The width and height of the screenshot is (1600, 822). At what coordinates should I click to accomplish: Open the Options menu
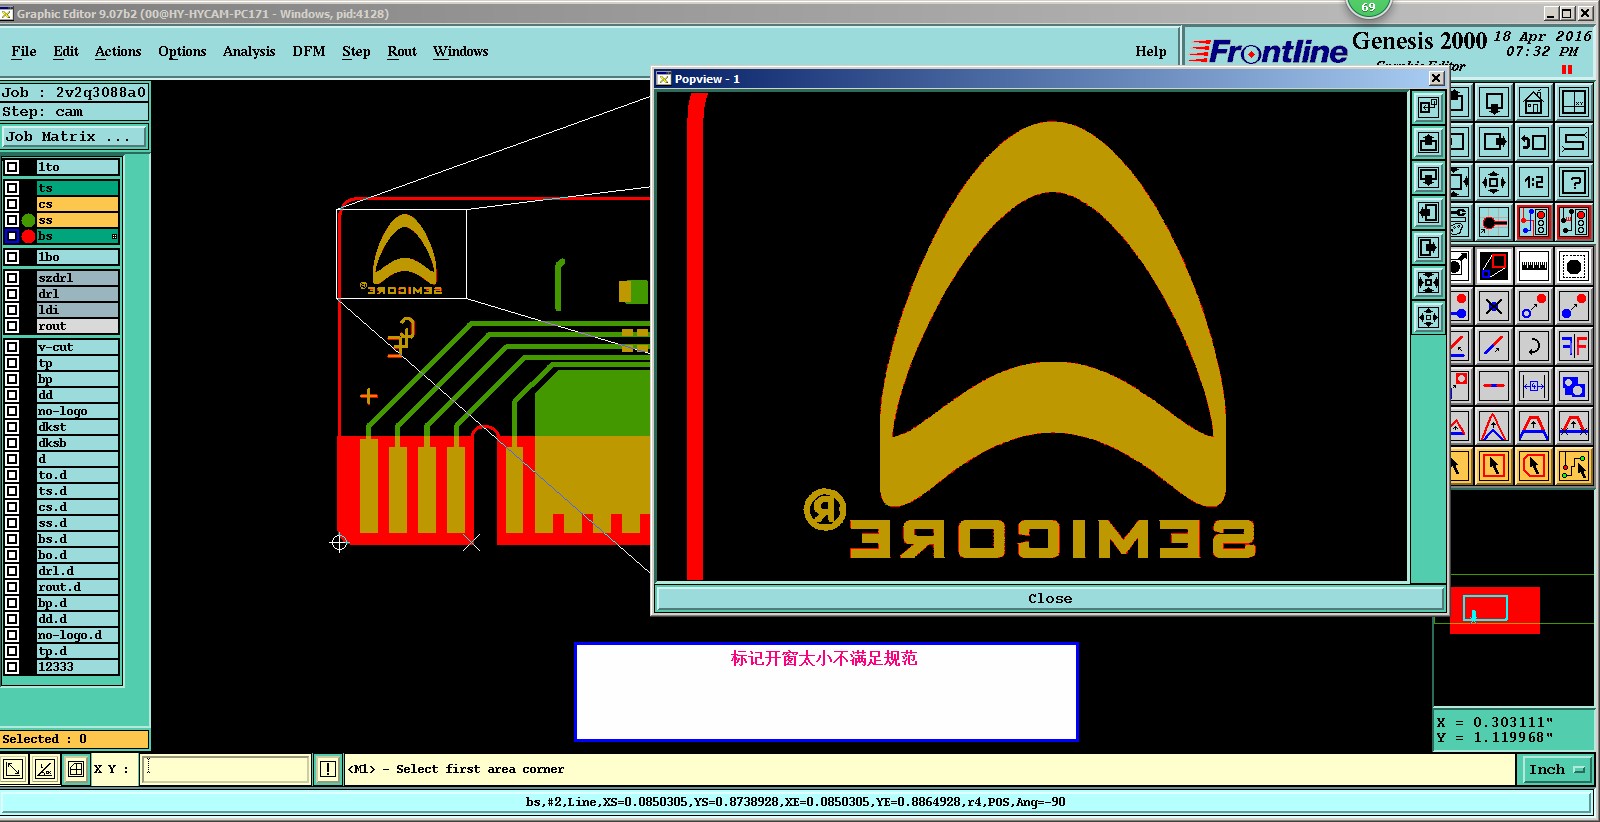click(182, 51)
